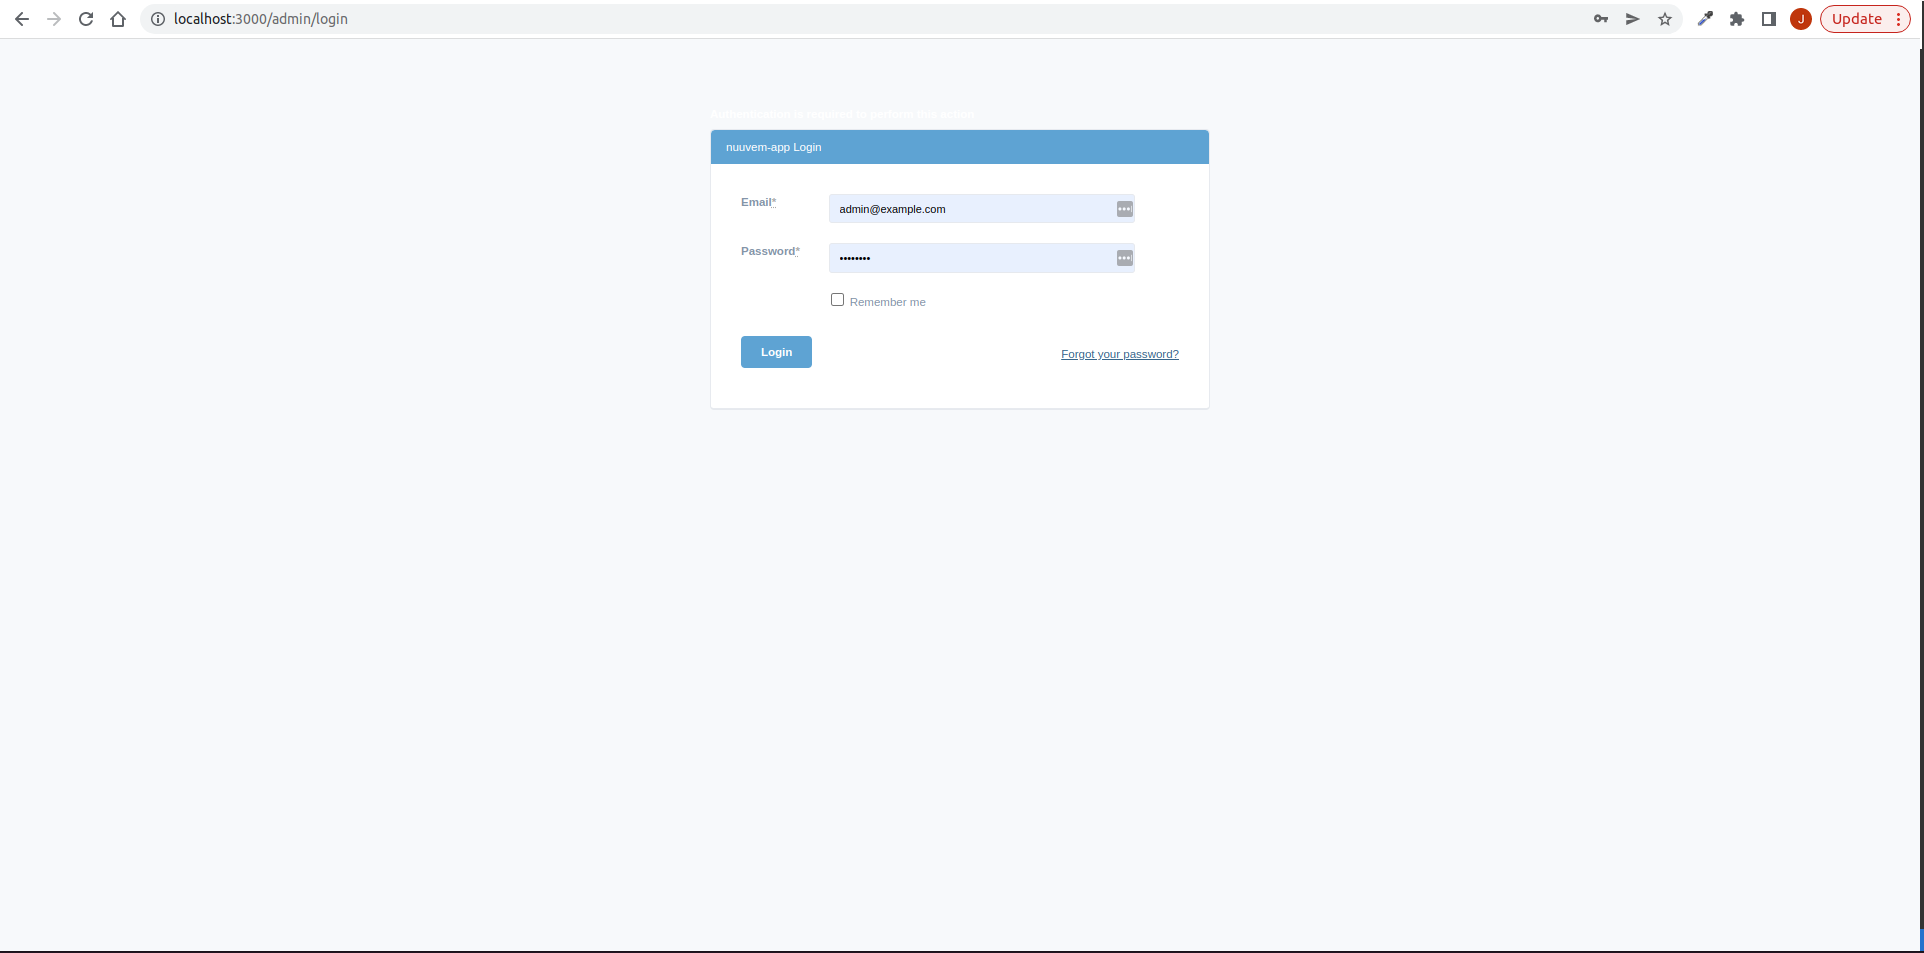Click the Update button
The image size is (1924, 953).
pyautogui.click(x=1855, y=19)
